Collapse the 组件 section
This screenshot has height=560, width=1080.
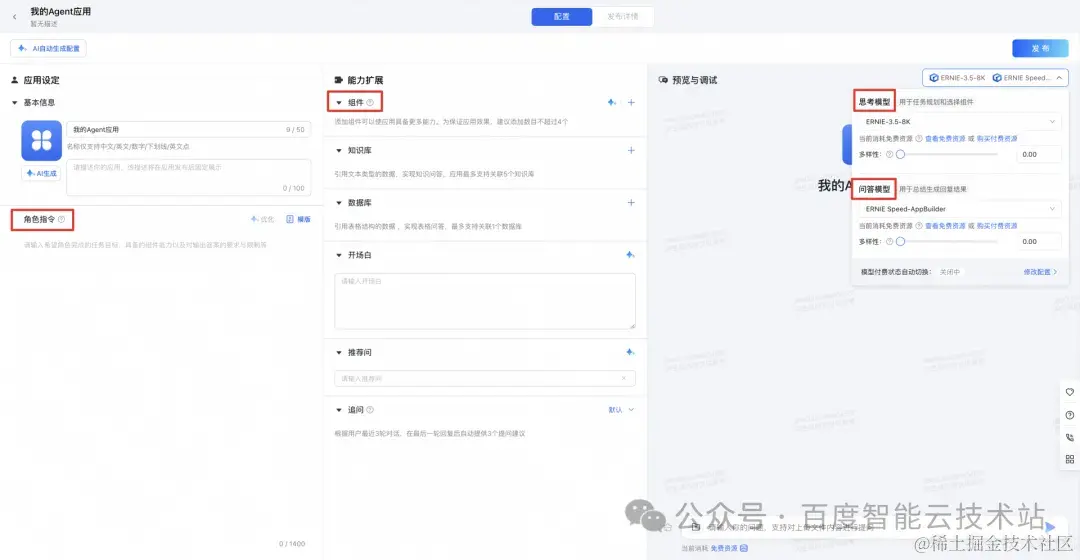(339, 103)
